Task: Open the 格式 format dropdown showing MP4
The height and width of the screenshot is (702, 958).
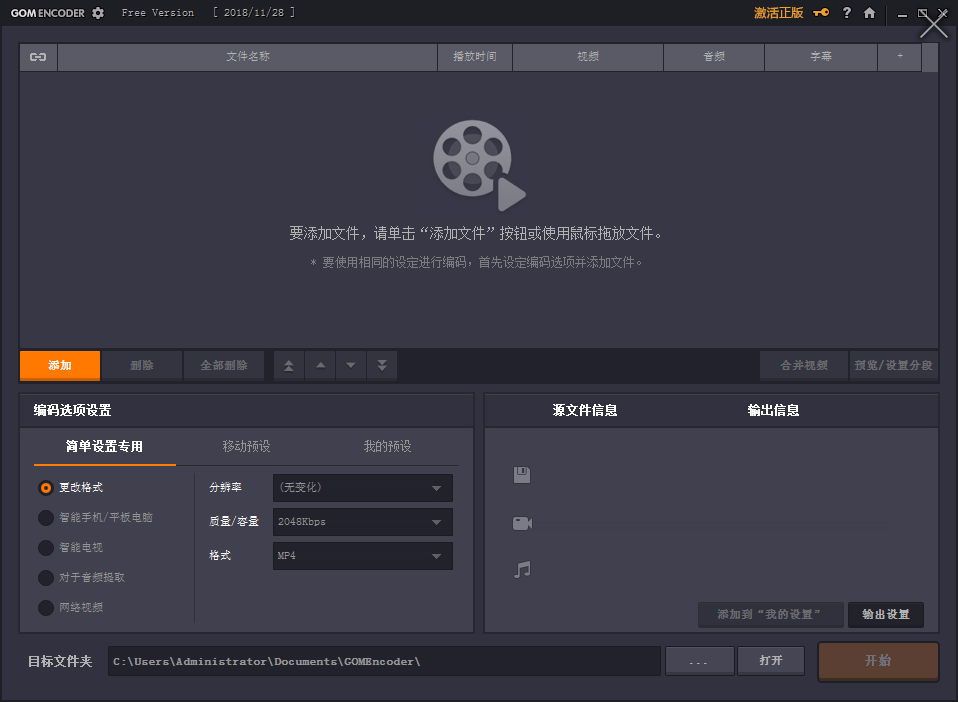Action: [362, 554]
